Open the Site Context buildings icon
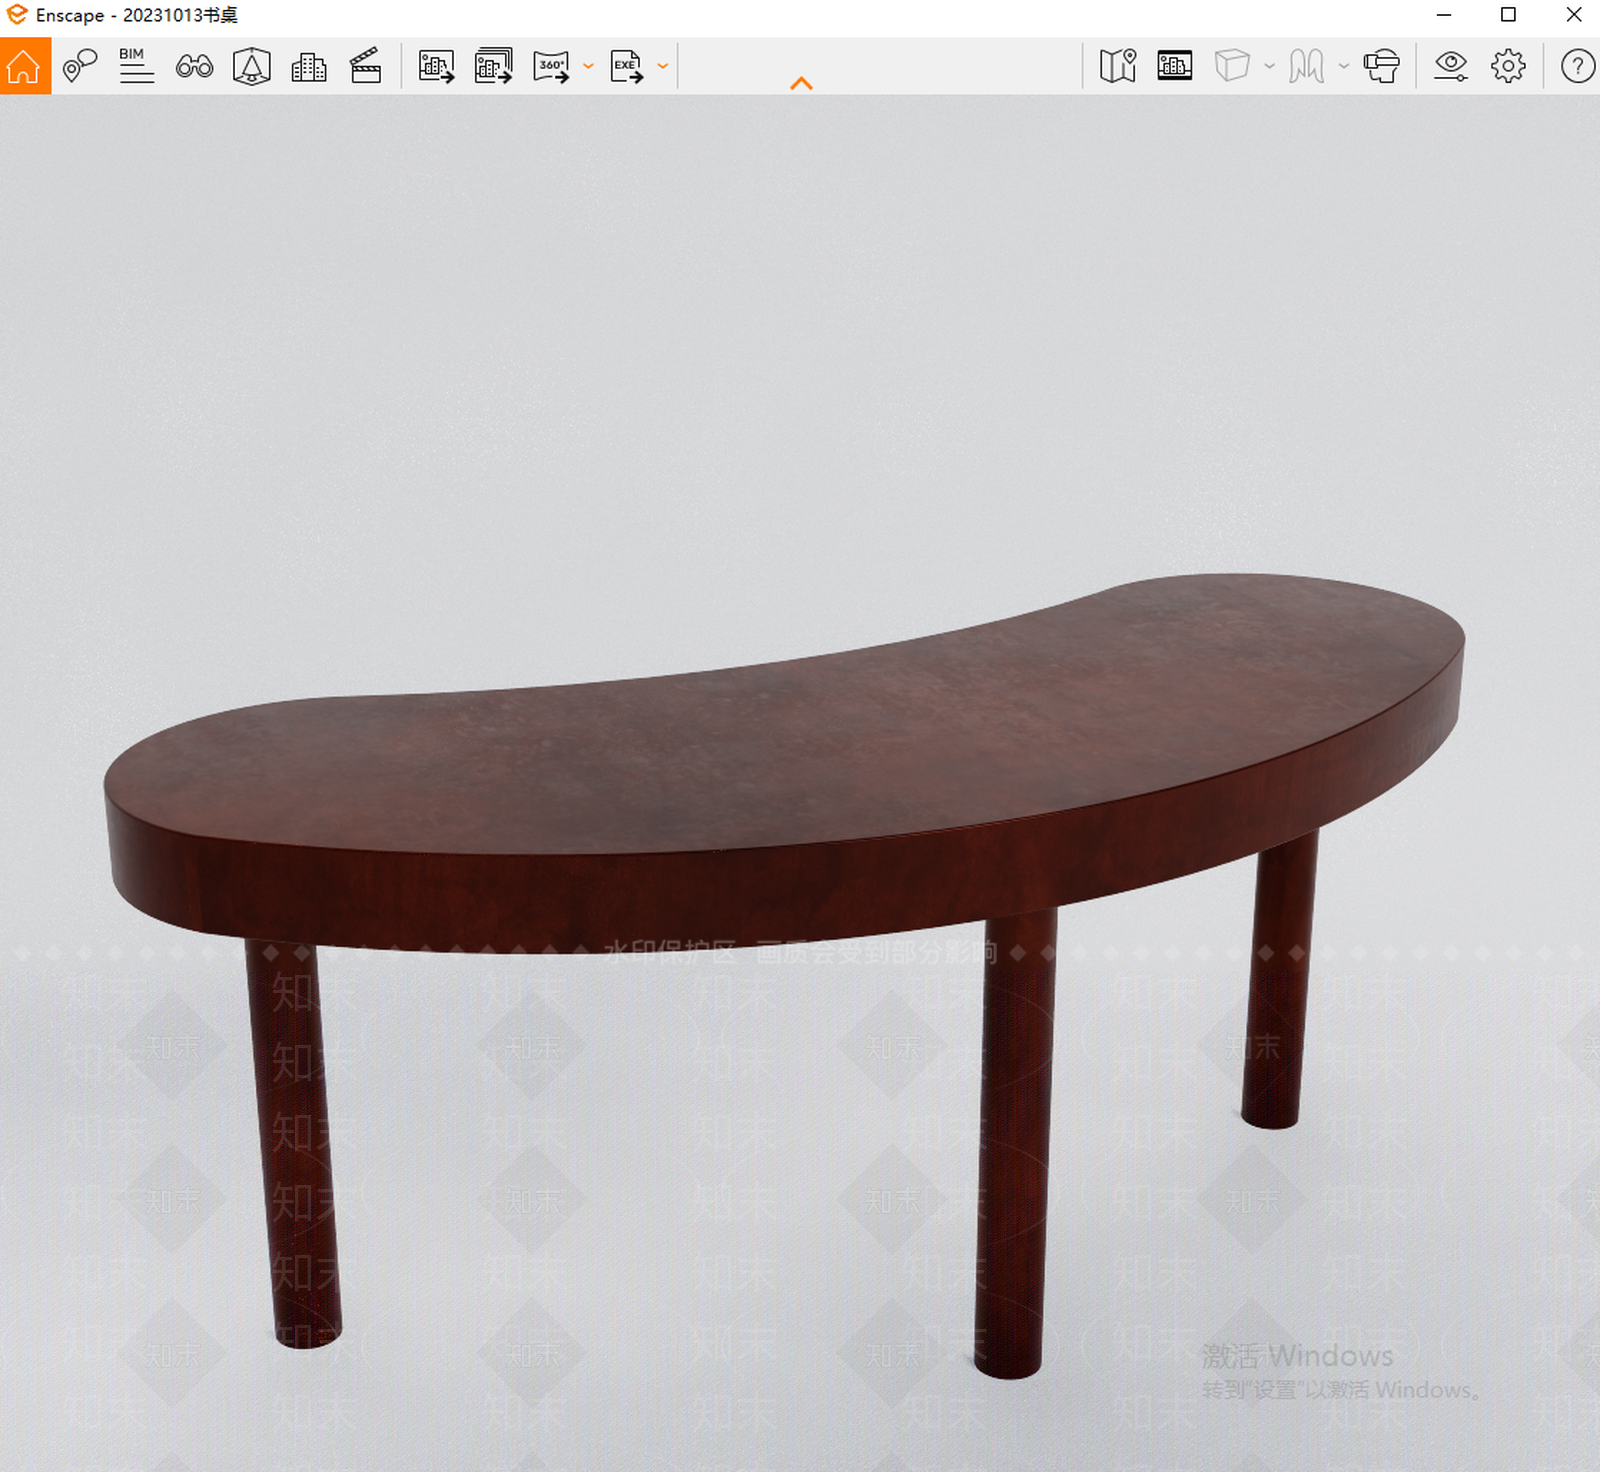This screenshot has width=1600, height=1472. tap(308, 66)
